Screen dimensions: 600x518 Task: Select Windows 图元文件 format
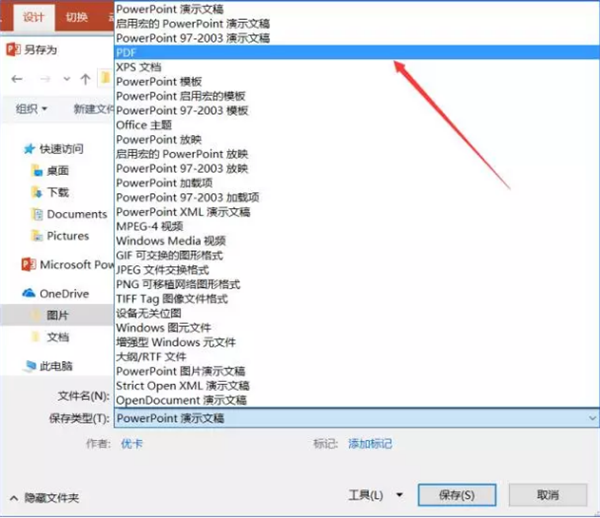point(357,328)
